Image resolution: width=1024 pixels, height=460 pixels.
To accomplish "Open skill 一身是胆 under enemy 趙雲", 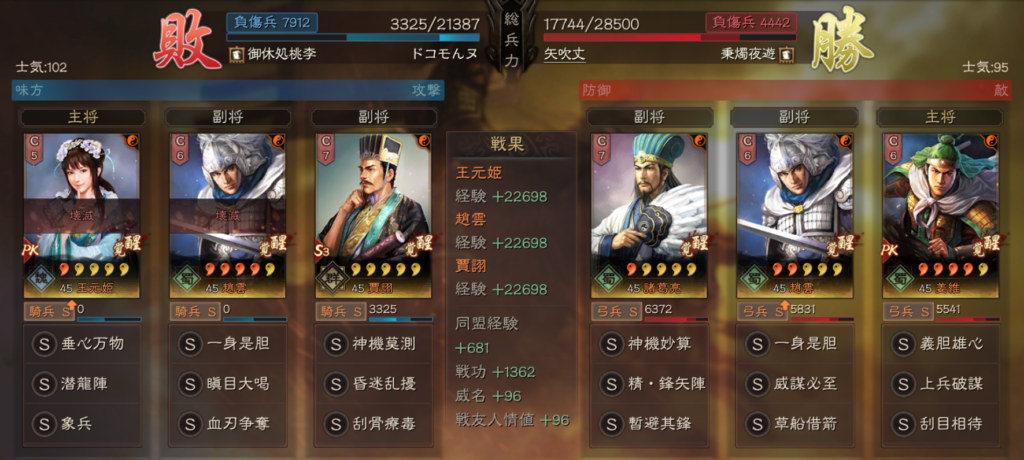I will 795,344.
